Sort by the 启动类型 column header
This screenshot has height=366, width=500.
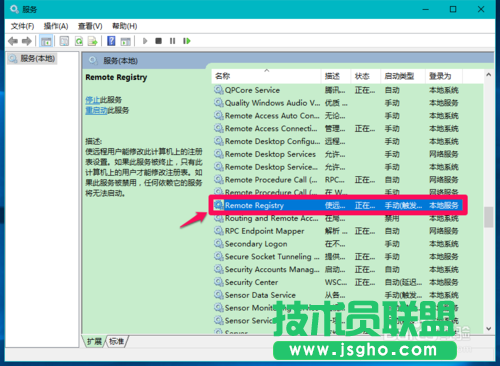coord(403,76)
